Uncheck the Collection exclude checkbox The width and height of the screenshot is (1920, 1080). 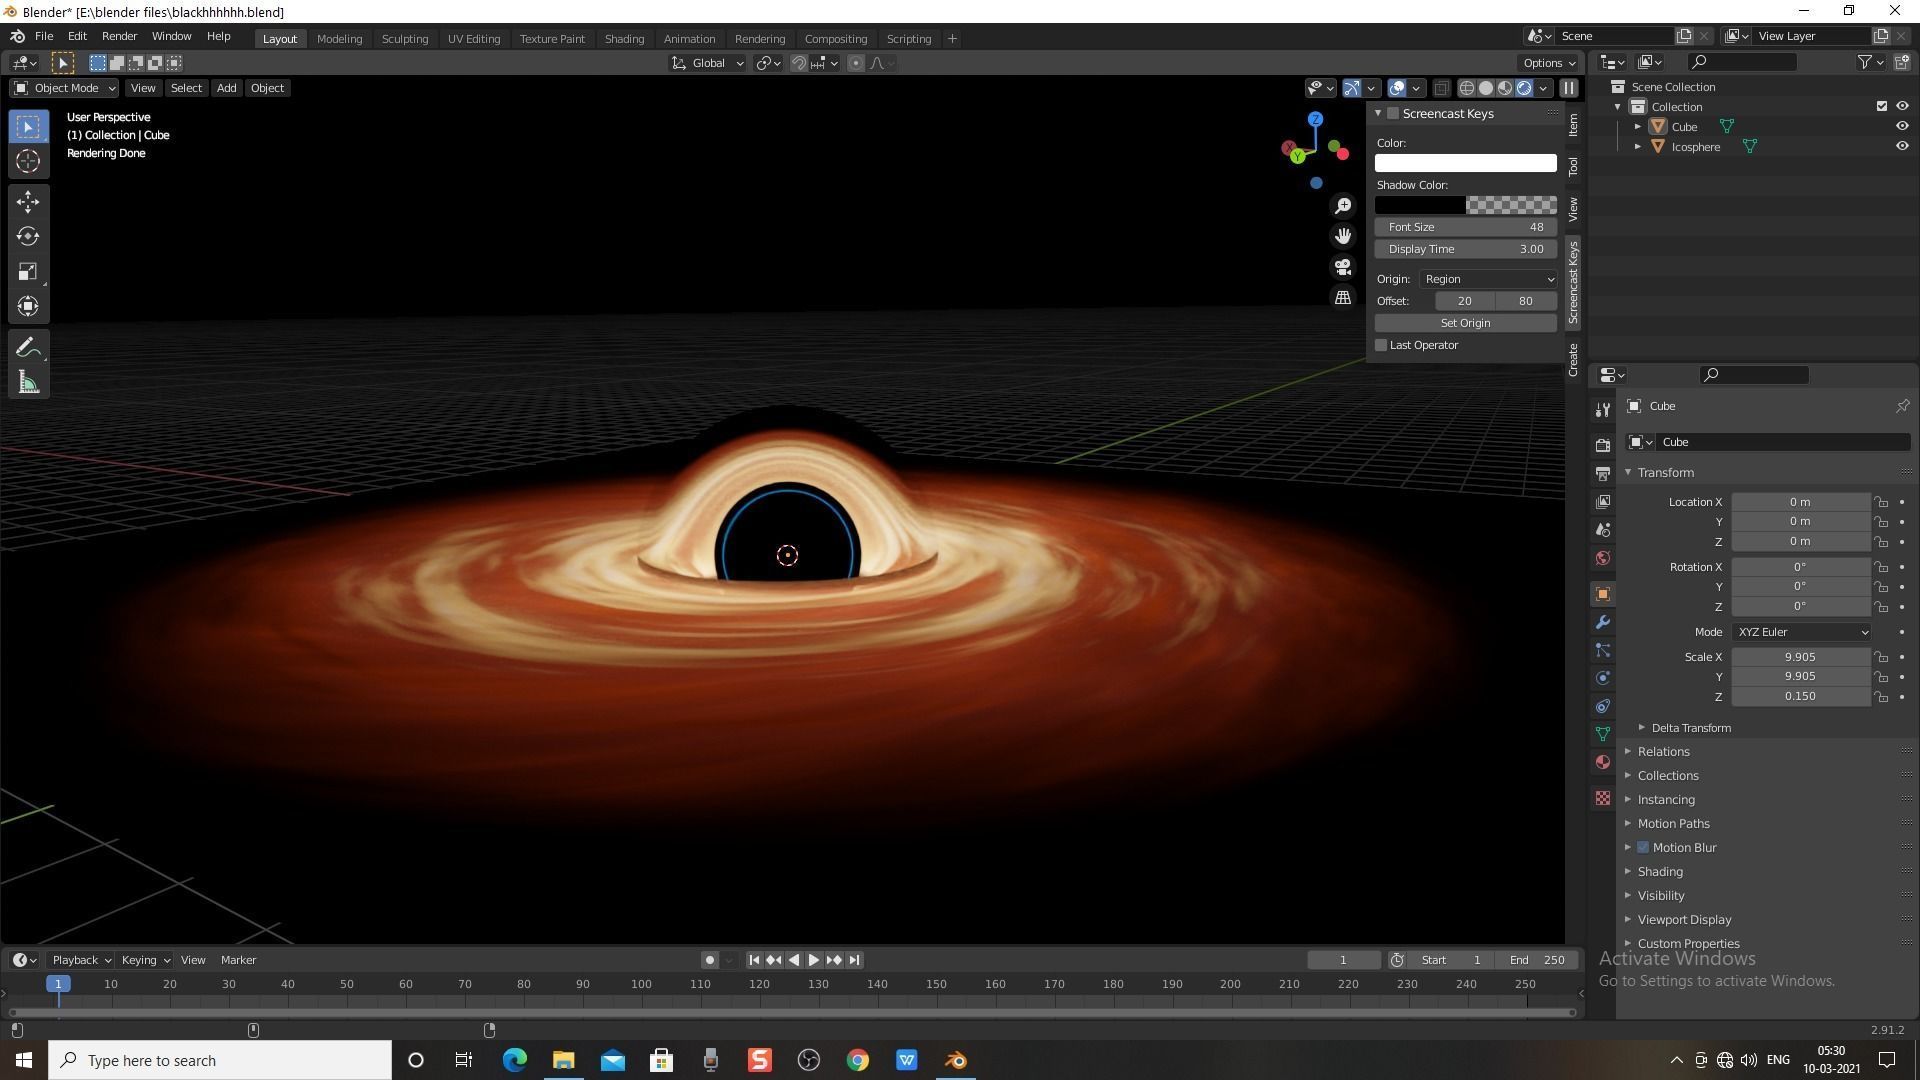tap(1882, 107)
